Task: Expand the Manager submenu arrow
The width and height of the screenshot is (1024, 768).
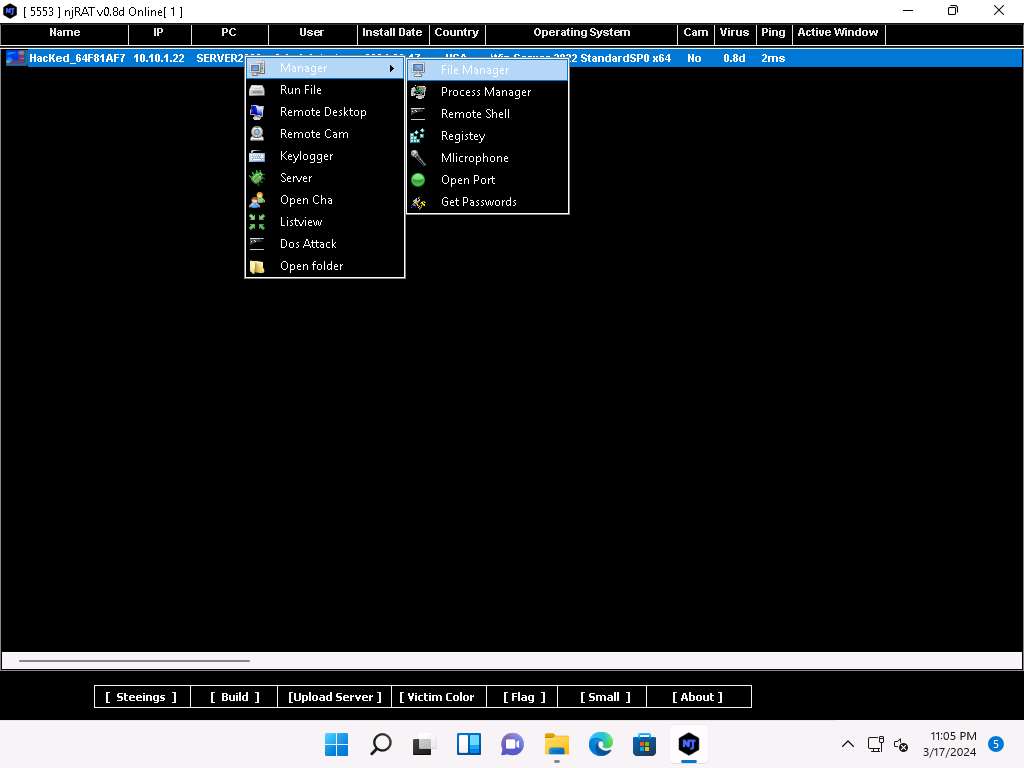Action: [392, 68]
